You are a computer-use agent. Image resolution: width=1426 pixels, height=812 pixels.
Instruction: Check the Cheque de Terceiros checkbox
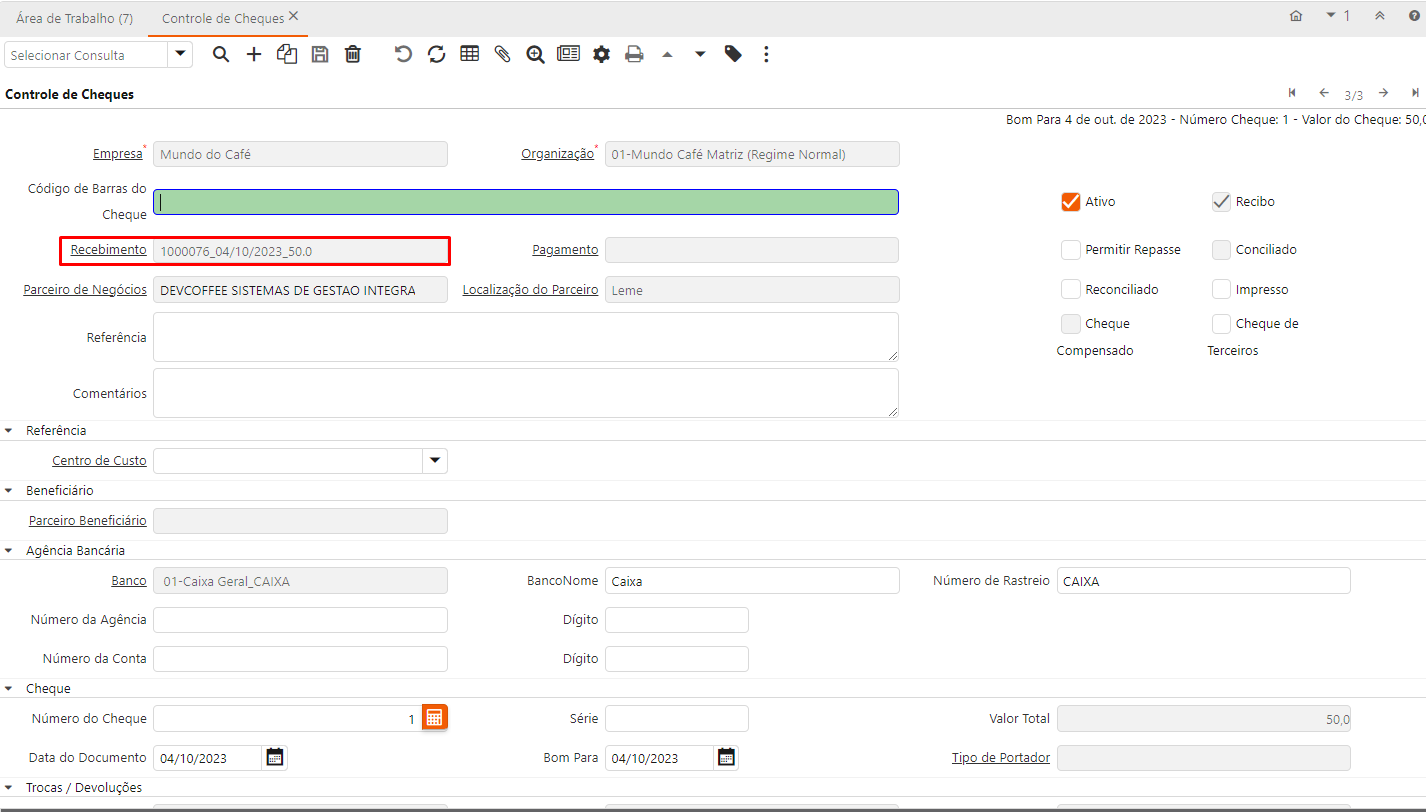tap(1221, 324)
